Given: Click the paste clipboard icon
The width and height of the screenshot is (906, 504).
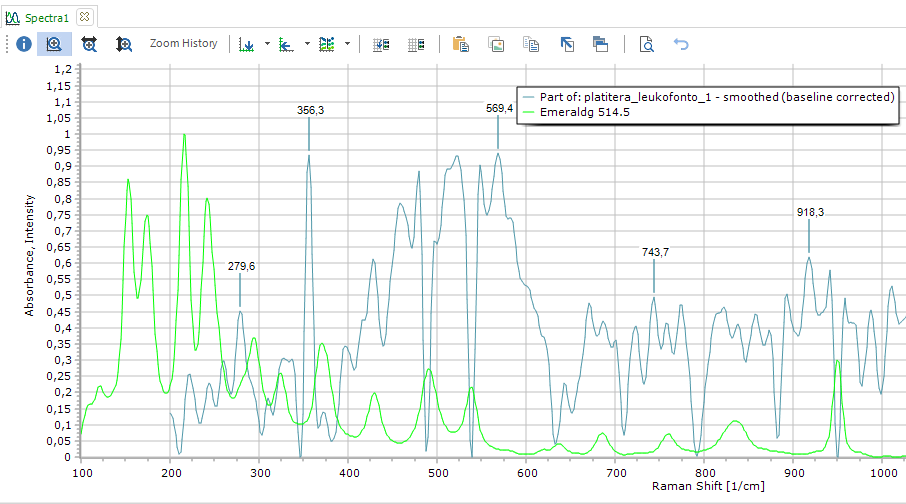Looking at the screenshot, I should coord(460,44).
